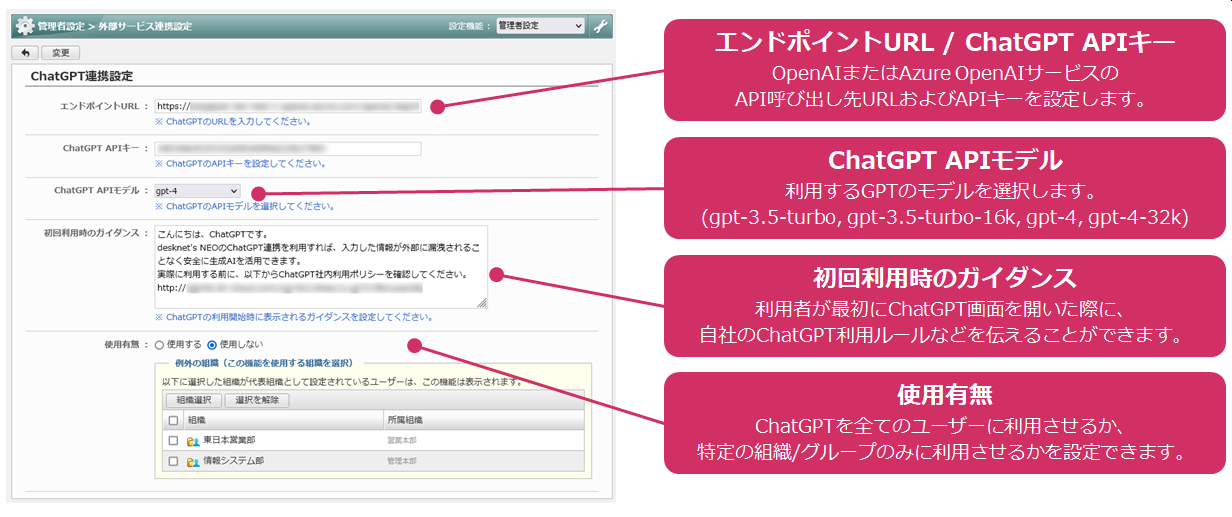Check the 東日本営業部 checkbox
The height and width of the screenshot is (517, 1232).
pos(173,441)
